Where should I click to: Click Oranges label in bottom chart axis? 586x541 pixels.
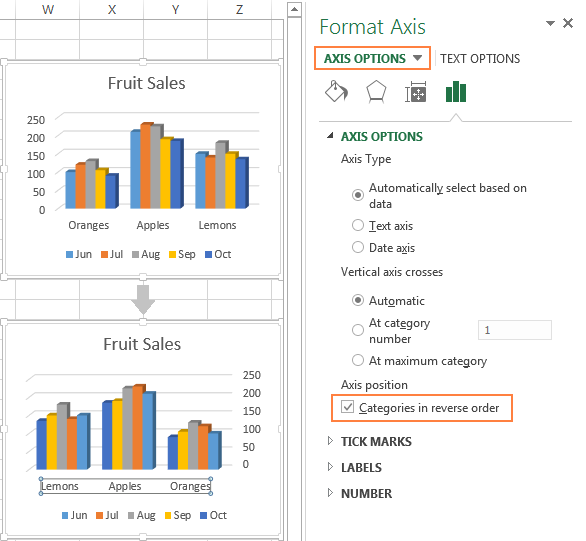tap(191, 486)
